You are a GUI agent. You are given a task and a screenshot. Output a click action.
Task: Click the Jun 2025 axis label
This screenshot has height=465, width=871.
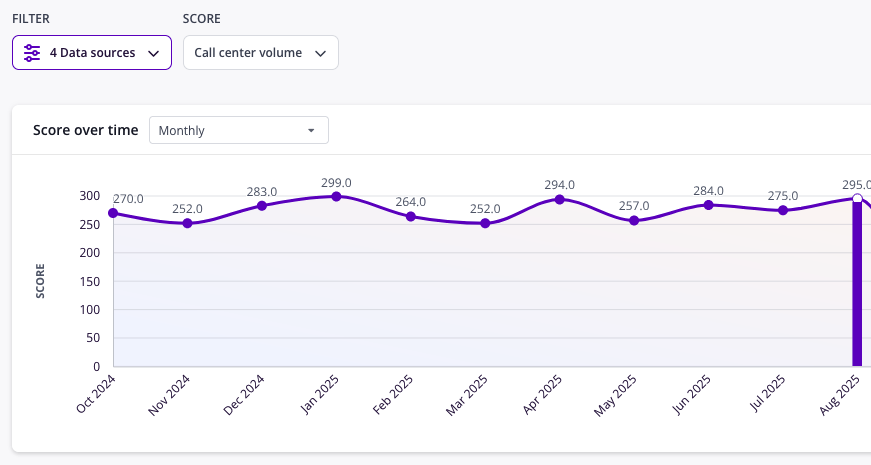pos(692,394)
